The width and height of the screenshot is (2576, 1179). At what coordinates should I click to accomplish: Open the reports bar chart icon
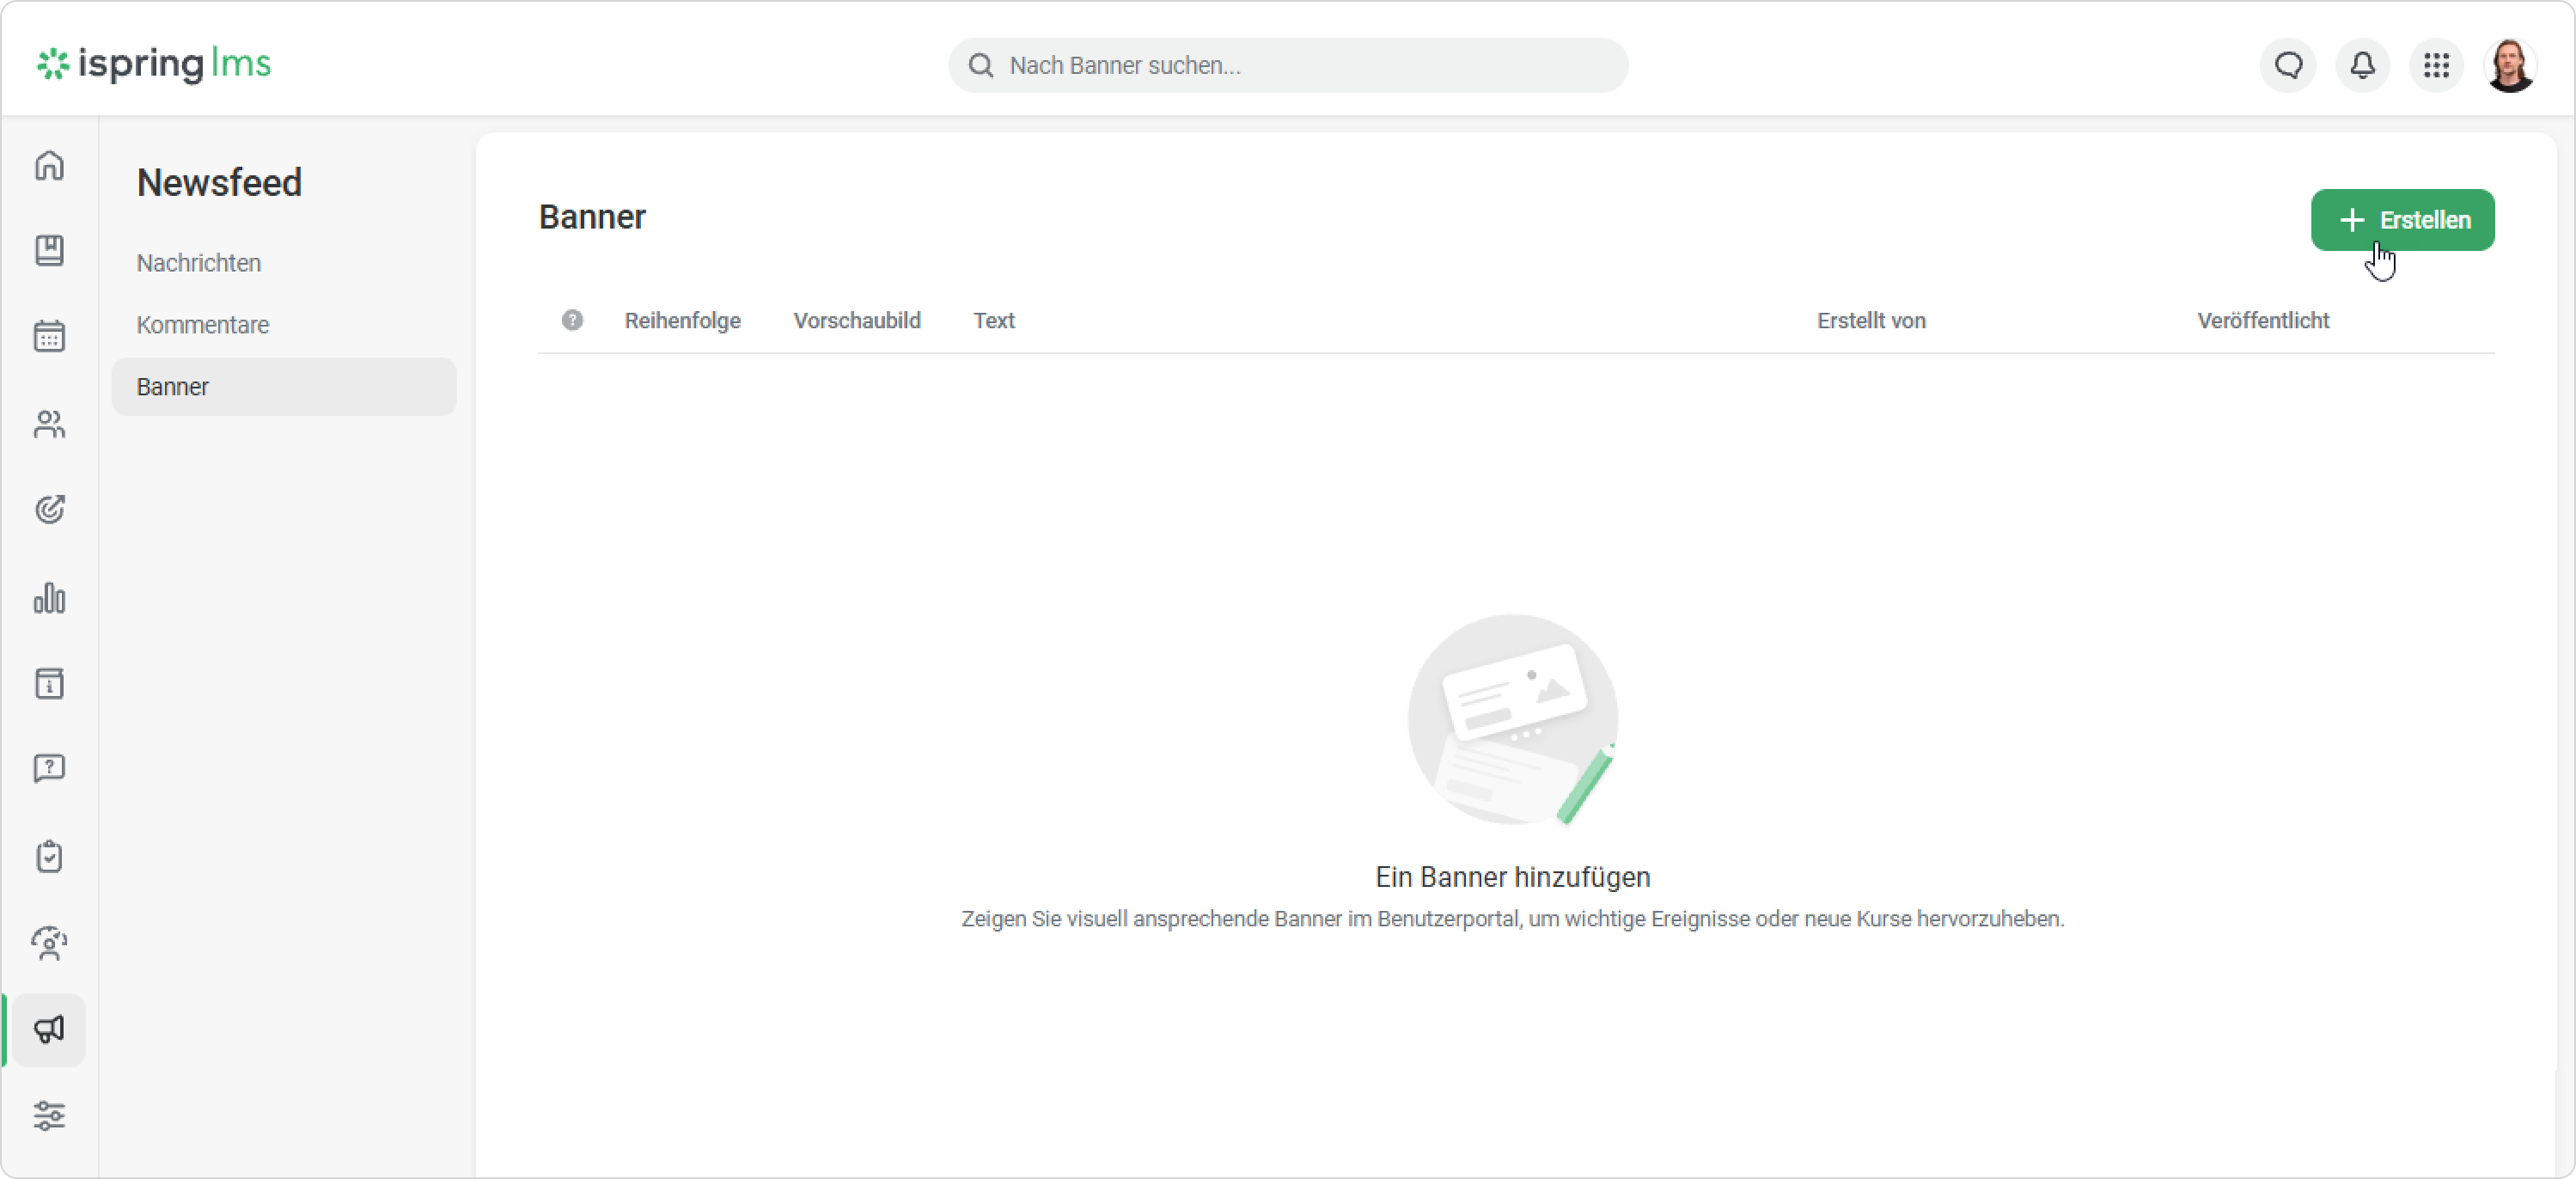pos(49,598)
